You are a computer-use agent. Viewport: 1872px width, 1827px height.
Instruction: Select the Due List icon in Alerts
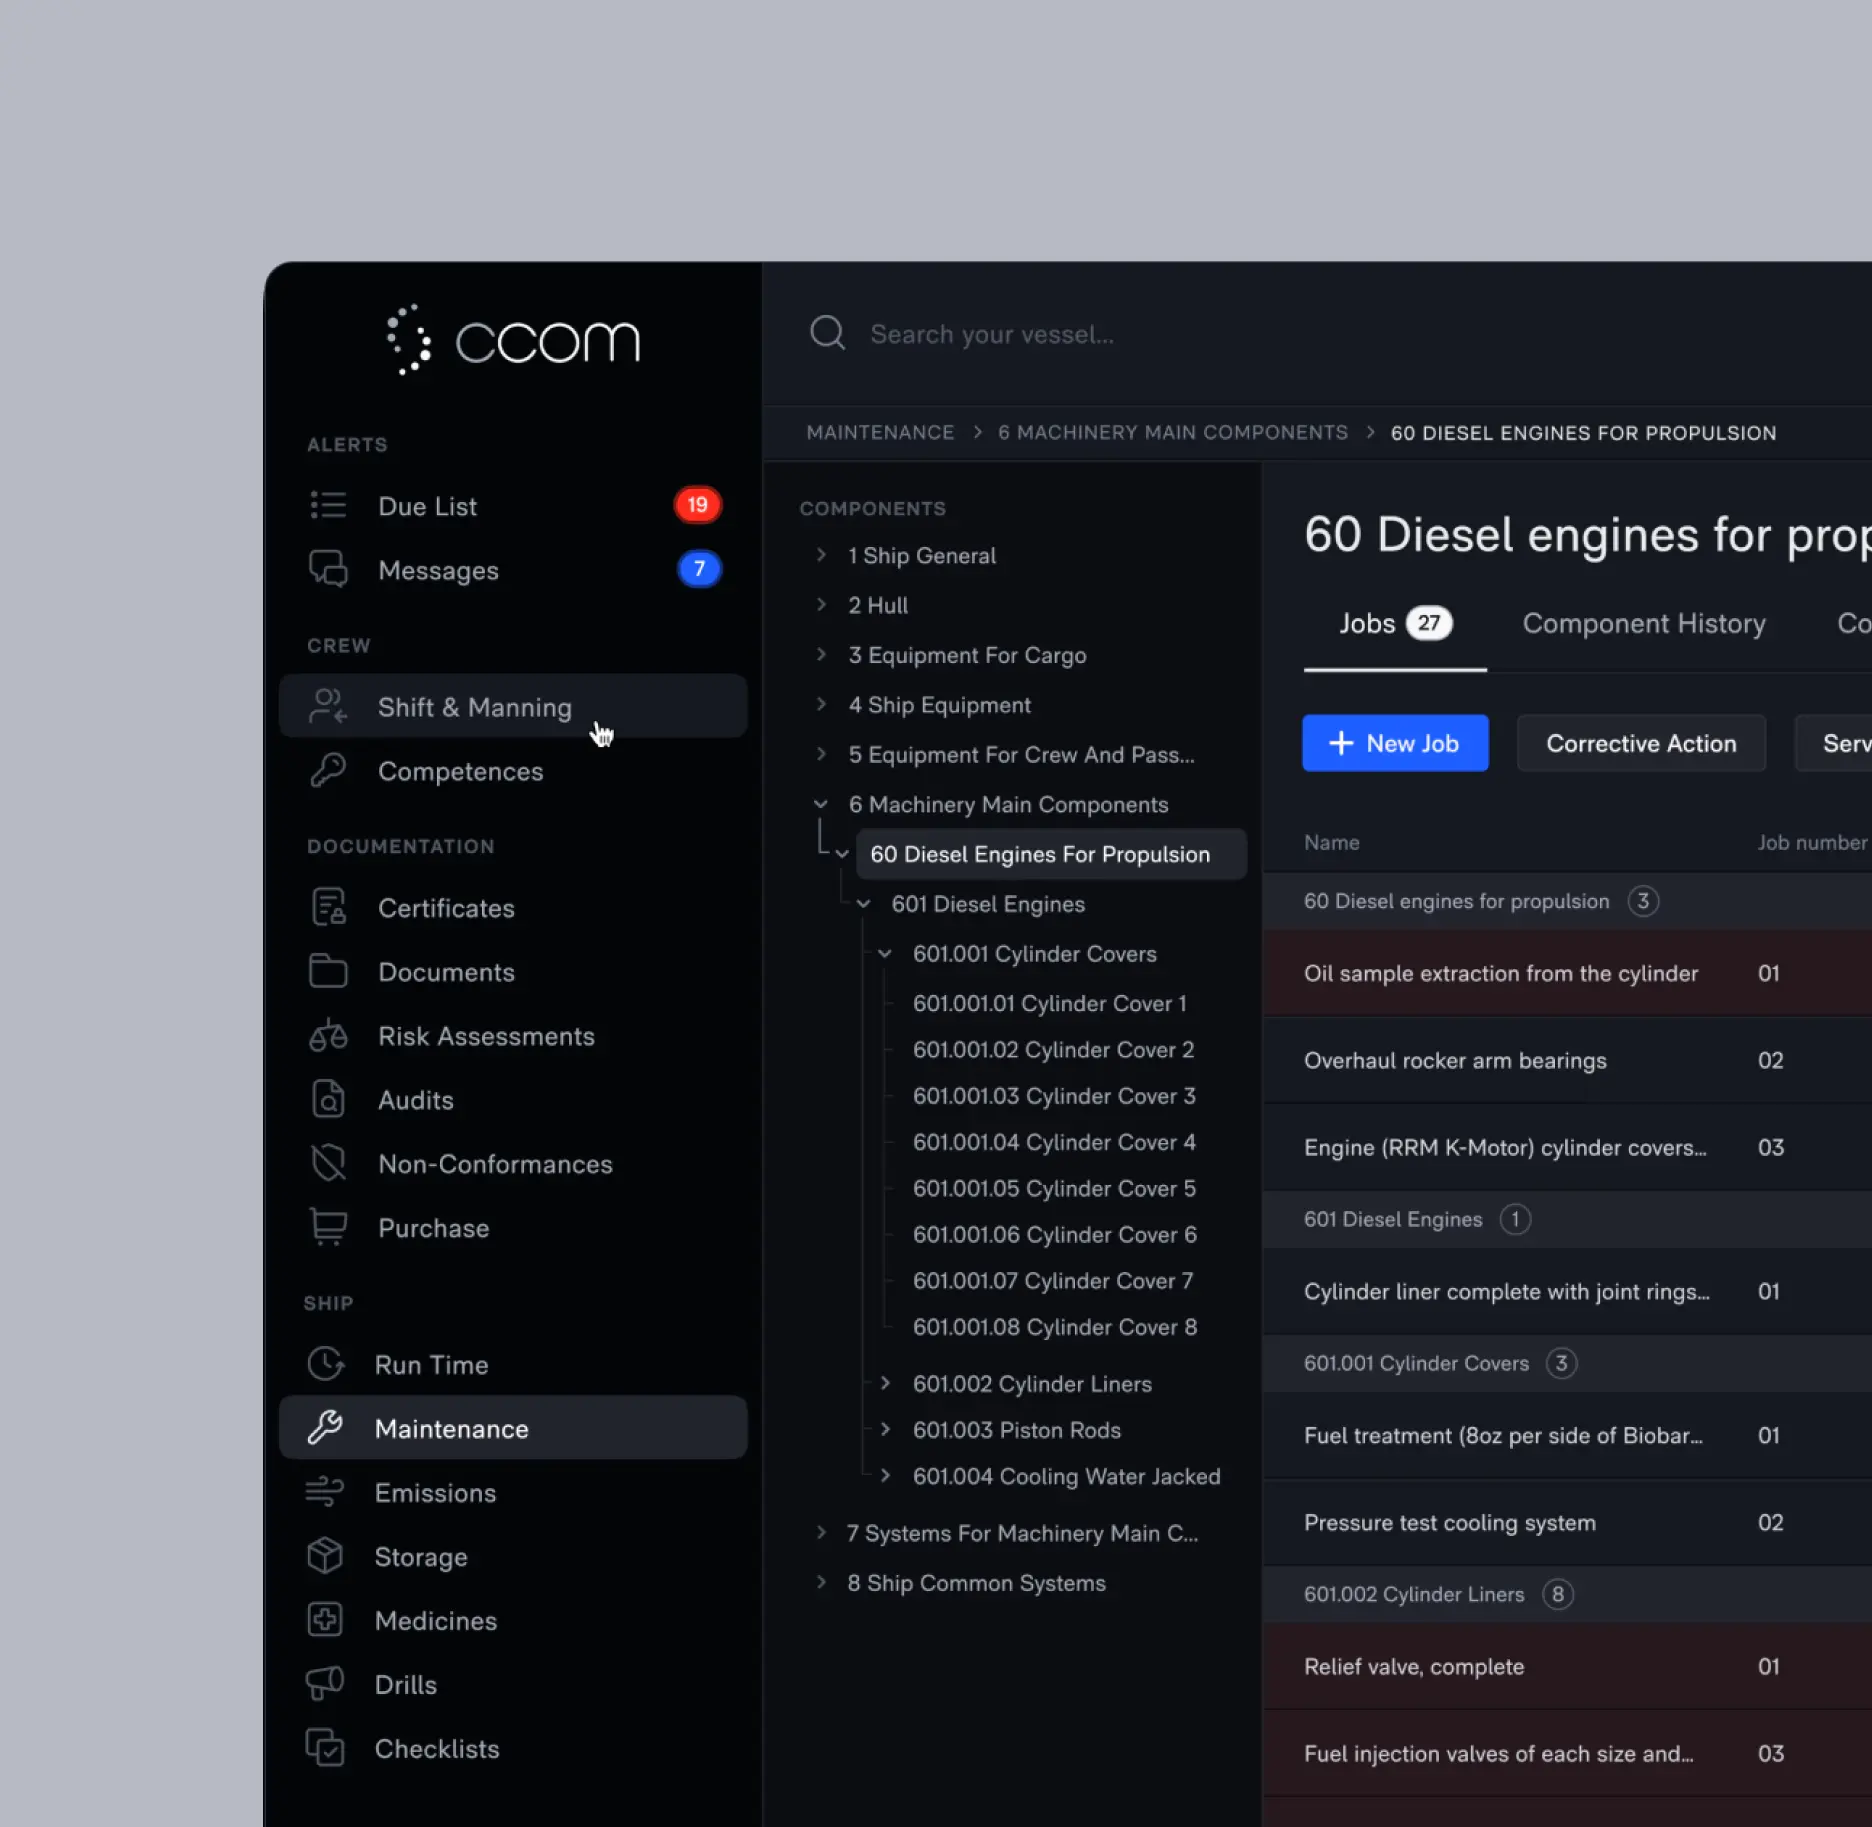tap(328, 505)
